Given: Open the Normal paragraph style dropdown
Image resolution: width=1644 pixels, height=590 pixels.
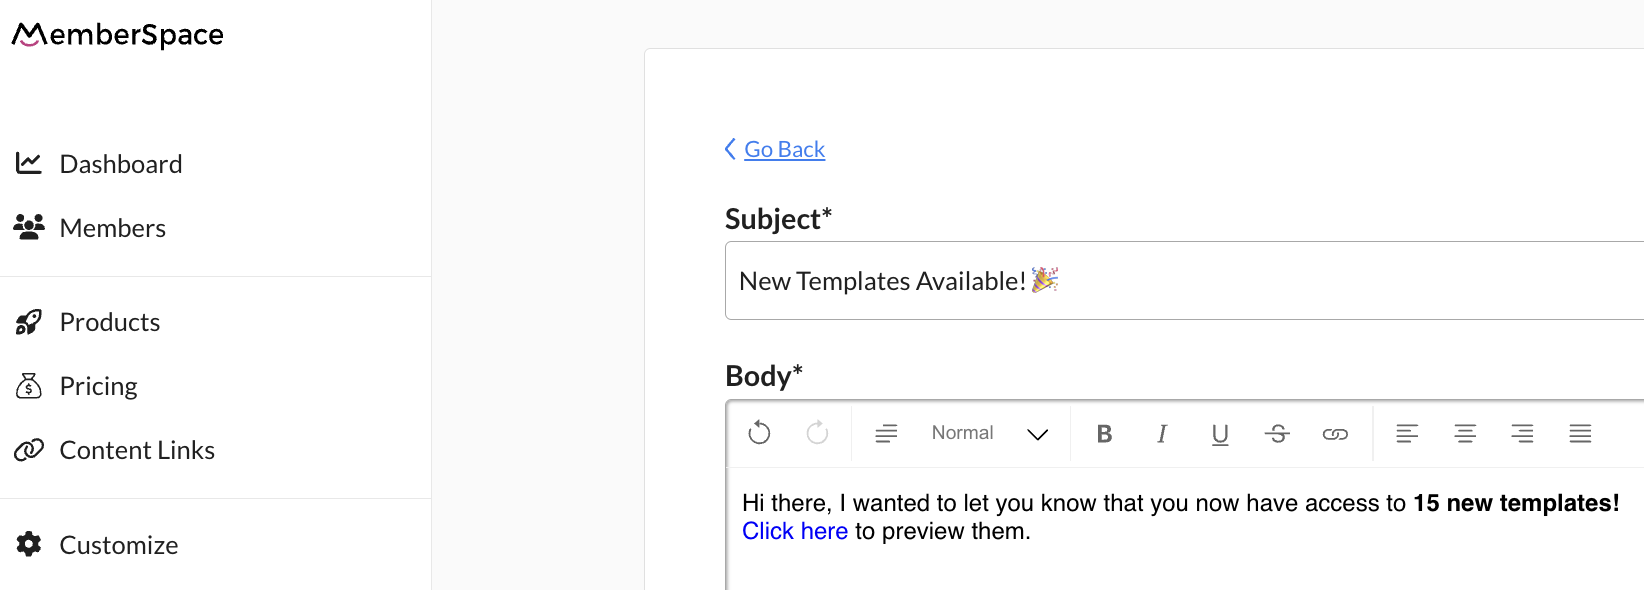Looking at the screenshot, I should (990, 433).
